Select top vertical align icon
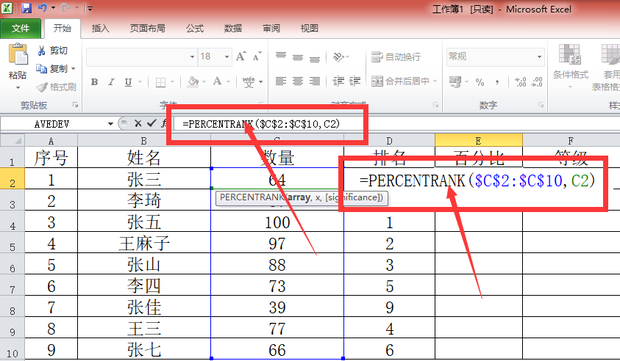This screenshot has width=620, height=361. (x=281, y=56)
